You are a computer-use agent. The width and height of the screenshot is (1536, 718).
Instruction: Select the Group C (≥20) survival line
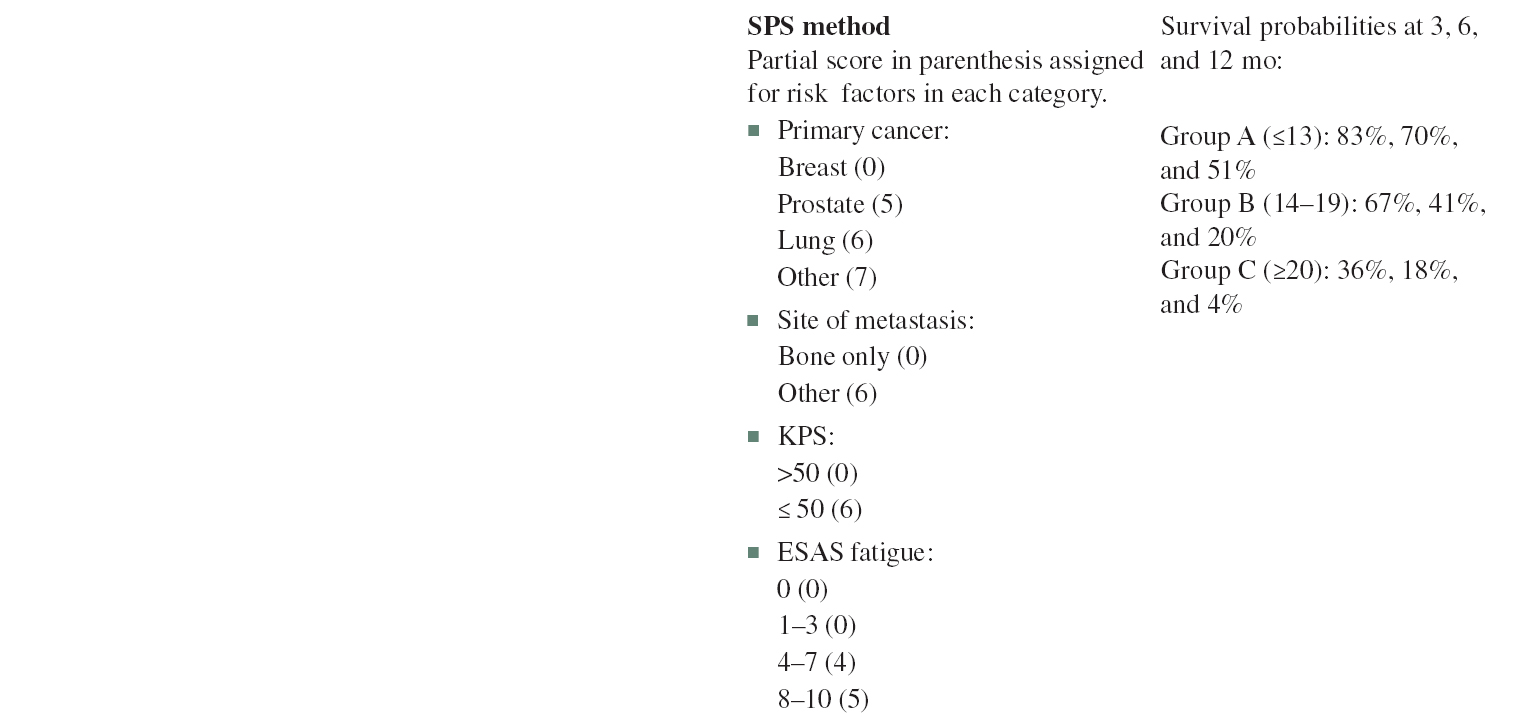click(1308, 271)
